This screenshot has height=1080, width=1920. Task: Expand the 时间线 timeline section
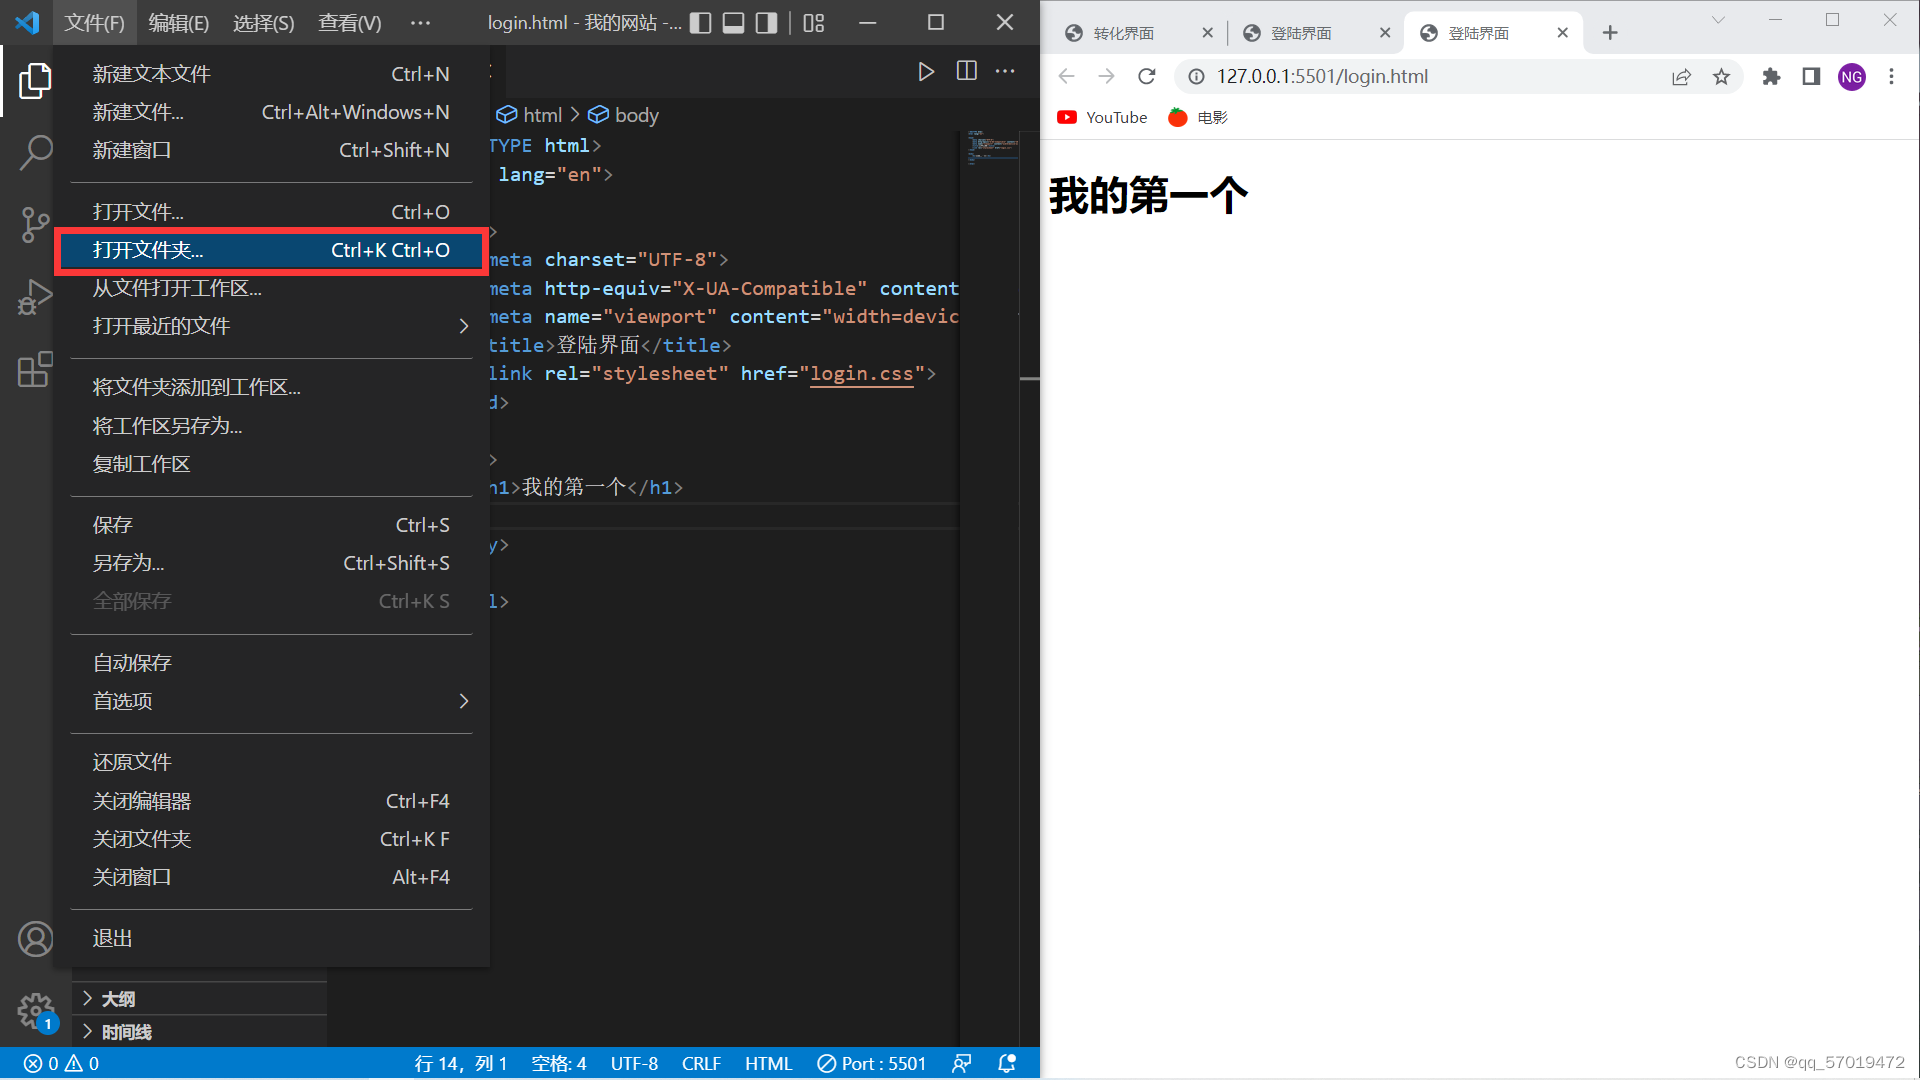click(126, 1032)
